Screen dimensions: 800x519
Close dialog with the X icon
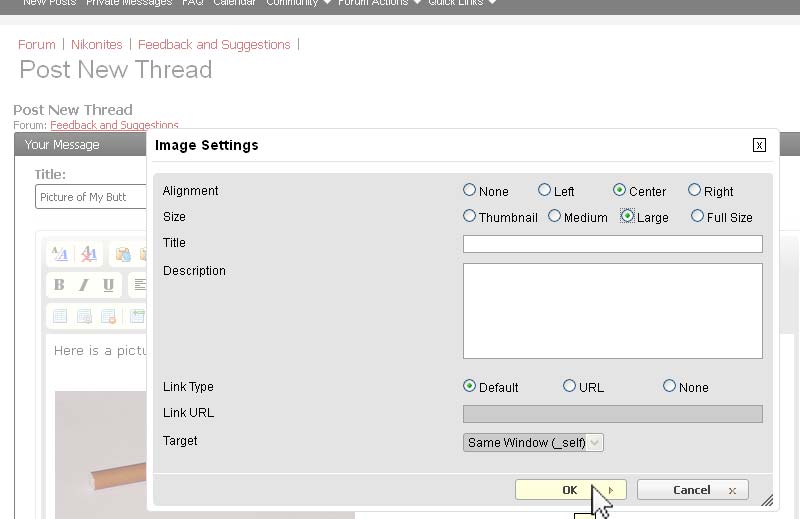759,145
